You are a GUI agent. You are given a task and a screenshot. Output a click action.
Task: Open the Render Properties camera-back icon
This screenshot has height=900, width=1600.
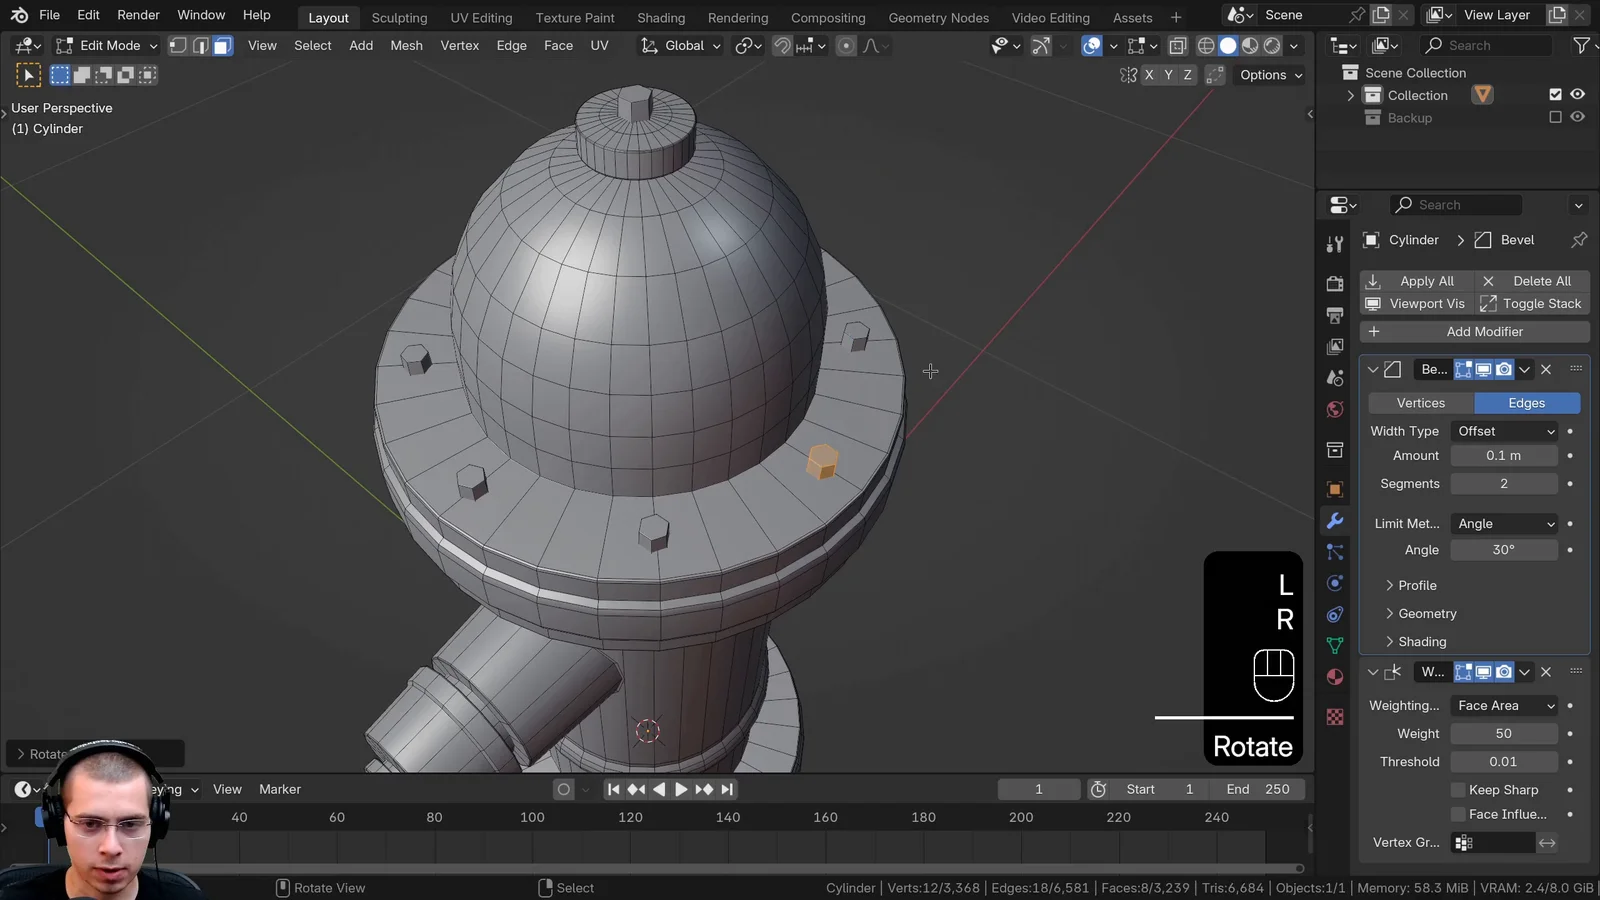(1334, 283)
